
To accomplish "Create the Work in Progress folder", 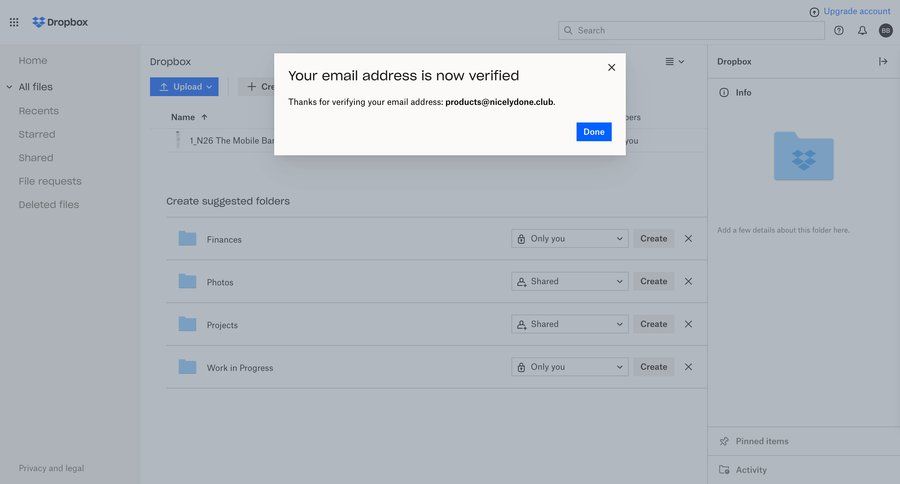I will (x=654, y=367).
